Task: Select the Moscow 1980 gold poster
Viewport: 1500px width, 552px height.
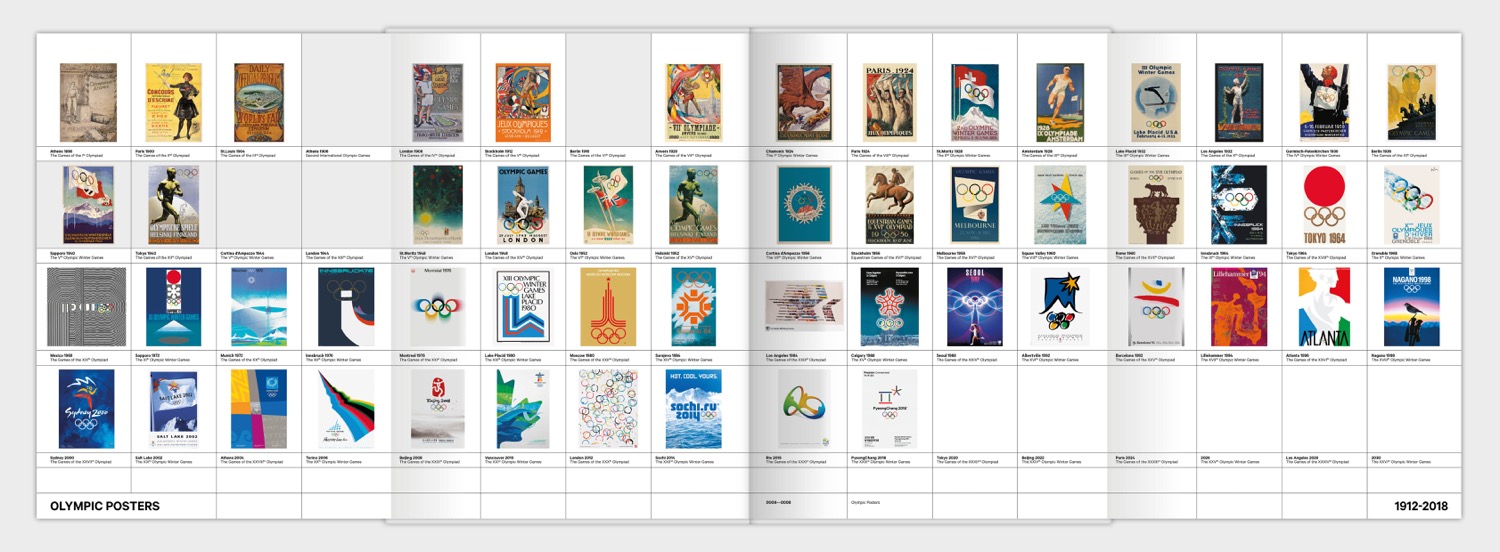Action: click(x=609, y=307)
